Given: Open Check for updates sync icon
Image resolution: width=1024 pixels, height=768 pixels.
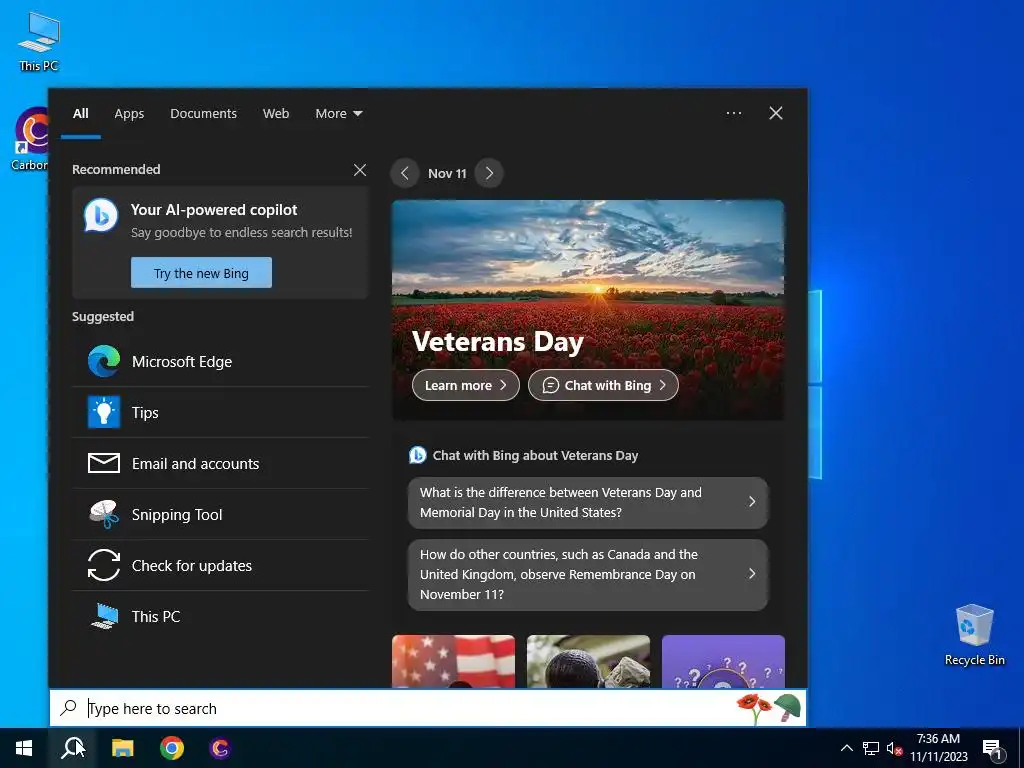Looking at the screenshot, I should (104, 565).
